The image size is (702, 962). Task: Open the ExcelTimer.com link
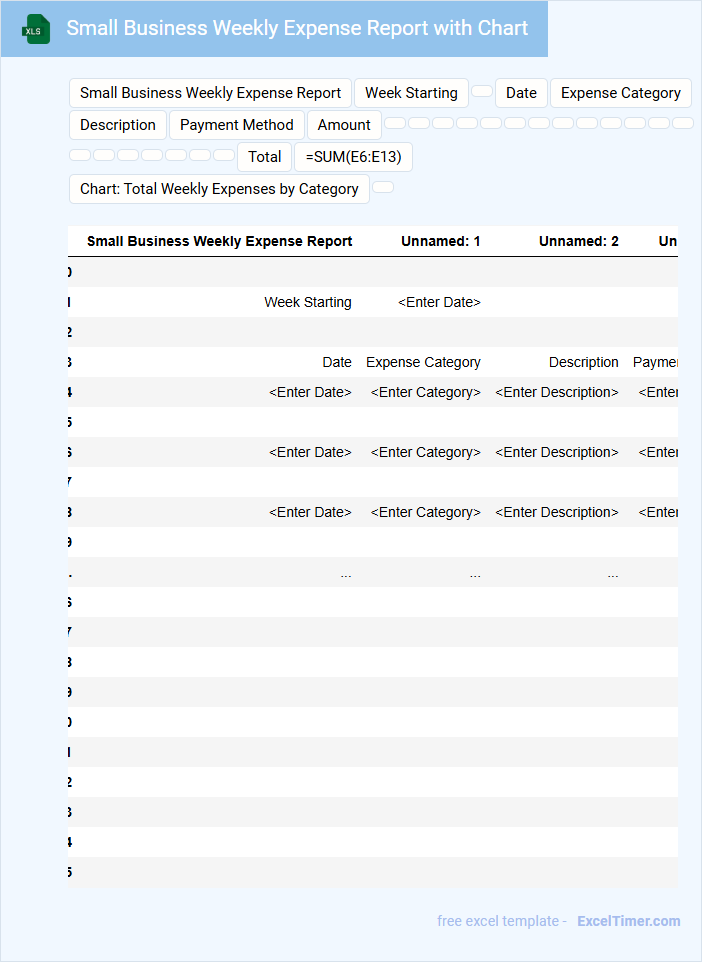(628, 921)
